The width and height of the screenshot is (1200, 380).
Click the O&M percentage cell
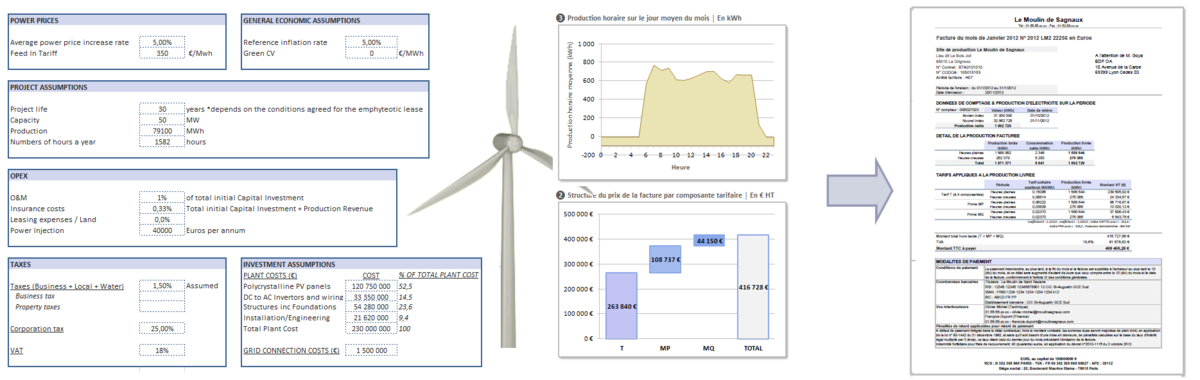162,197
